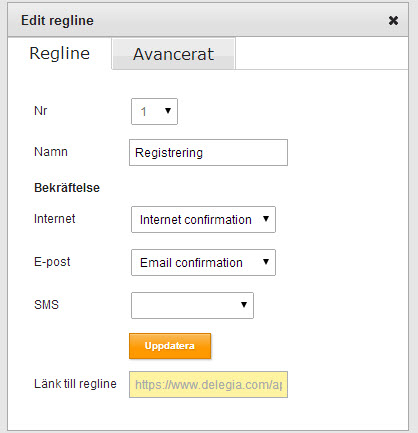This screenshot has width=418, height=433.
Task: Click the Bekräftelse section heading
Action: point(67,188)
